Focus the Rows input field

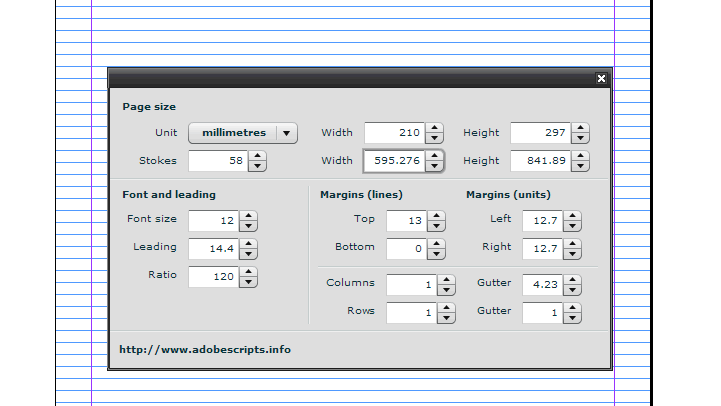pyautogui.click(x=412, y=313)
